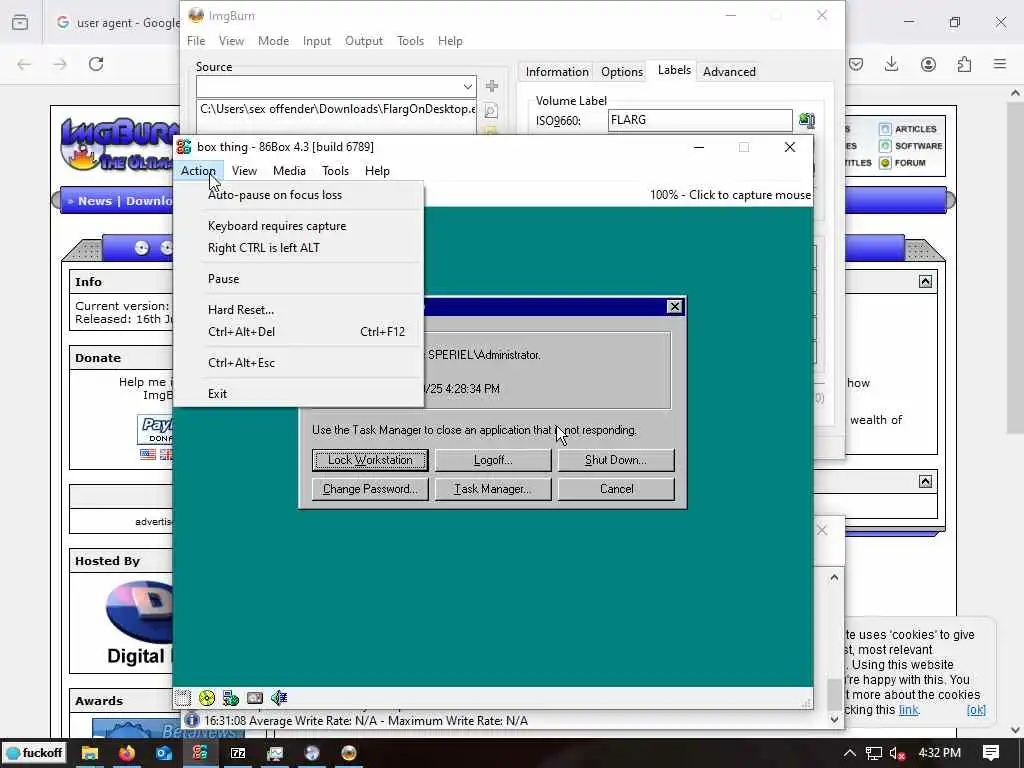
Task: Open 86Box Tools menu
Action: tap(335, 170)
